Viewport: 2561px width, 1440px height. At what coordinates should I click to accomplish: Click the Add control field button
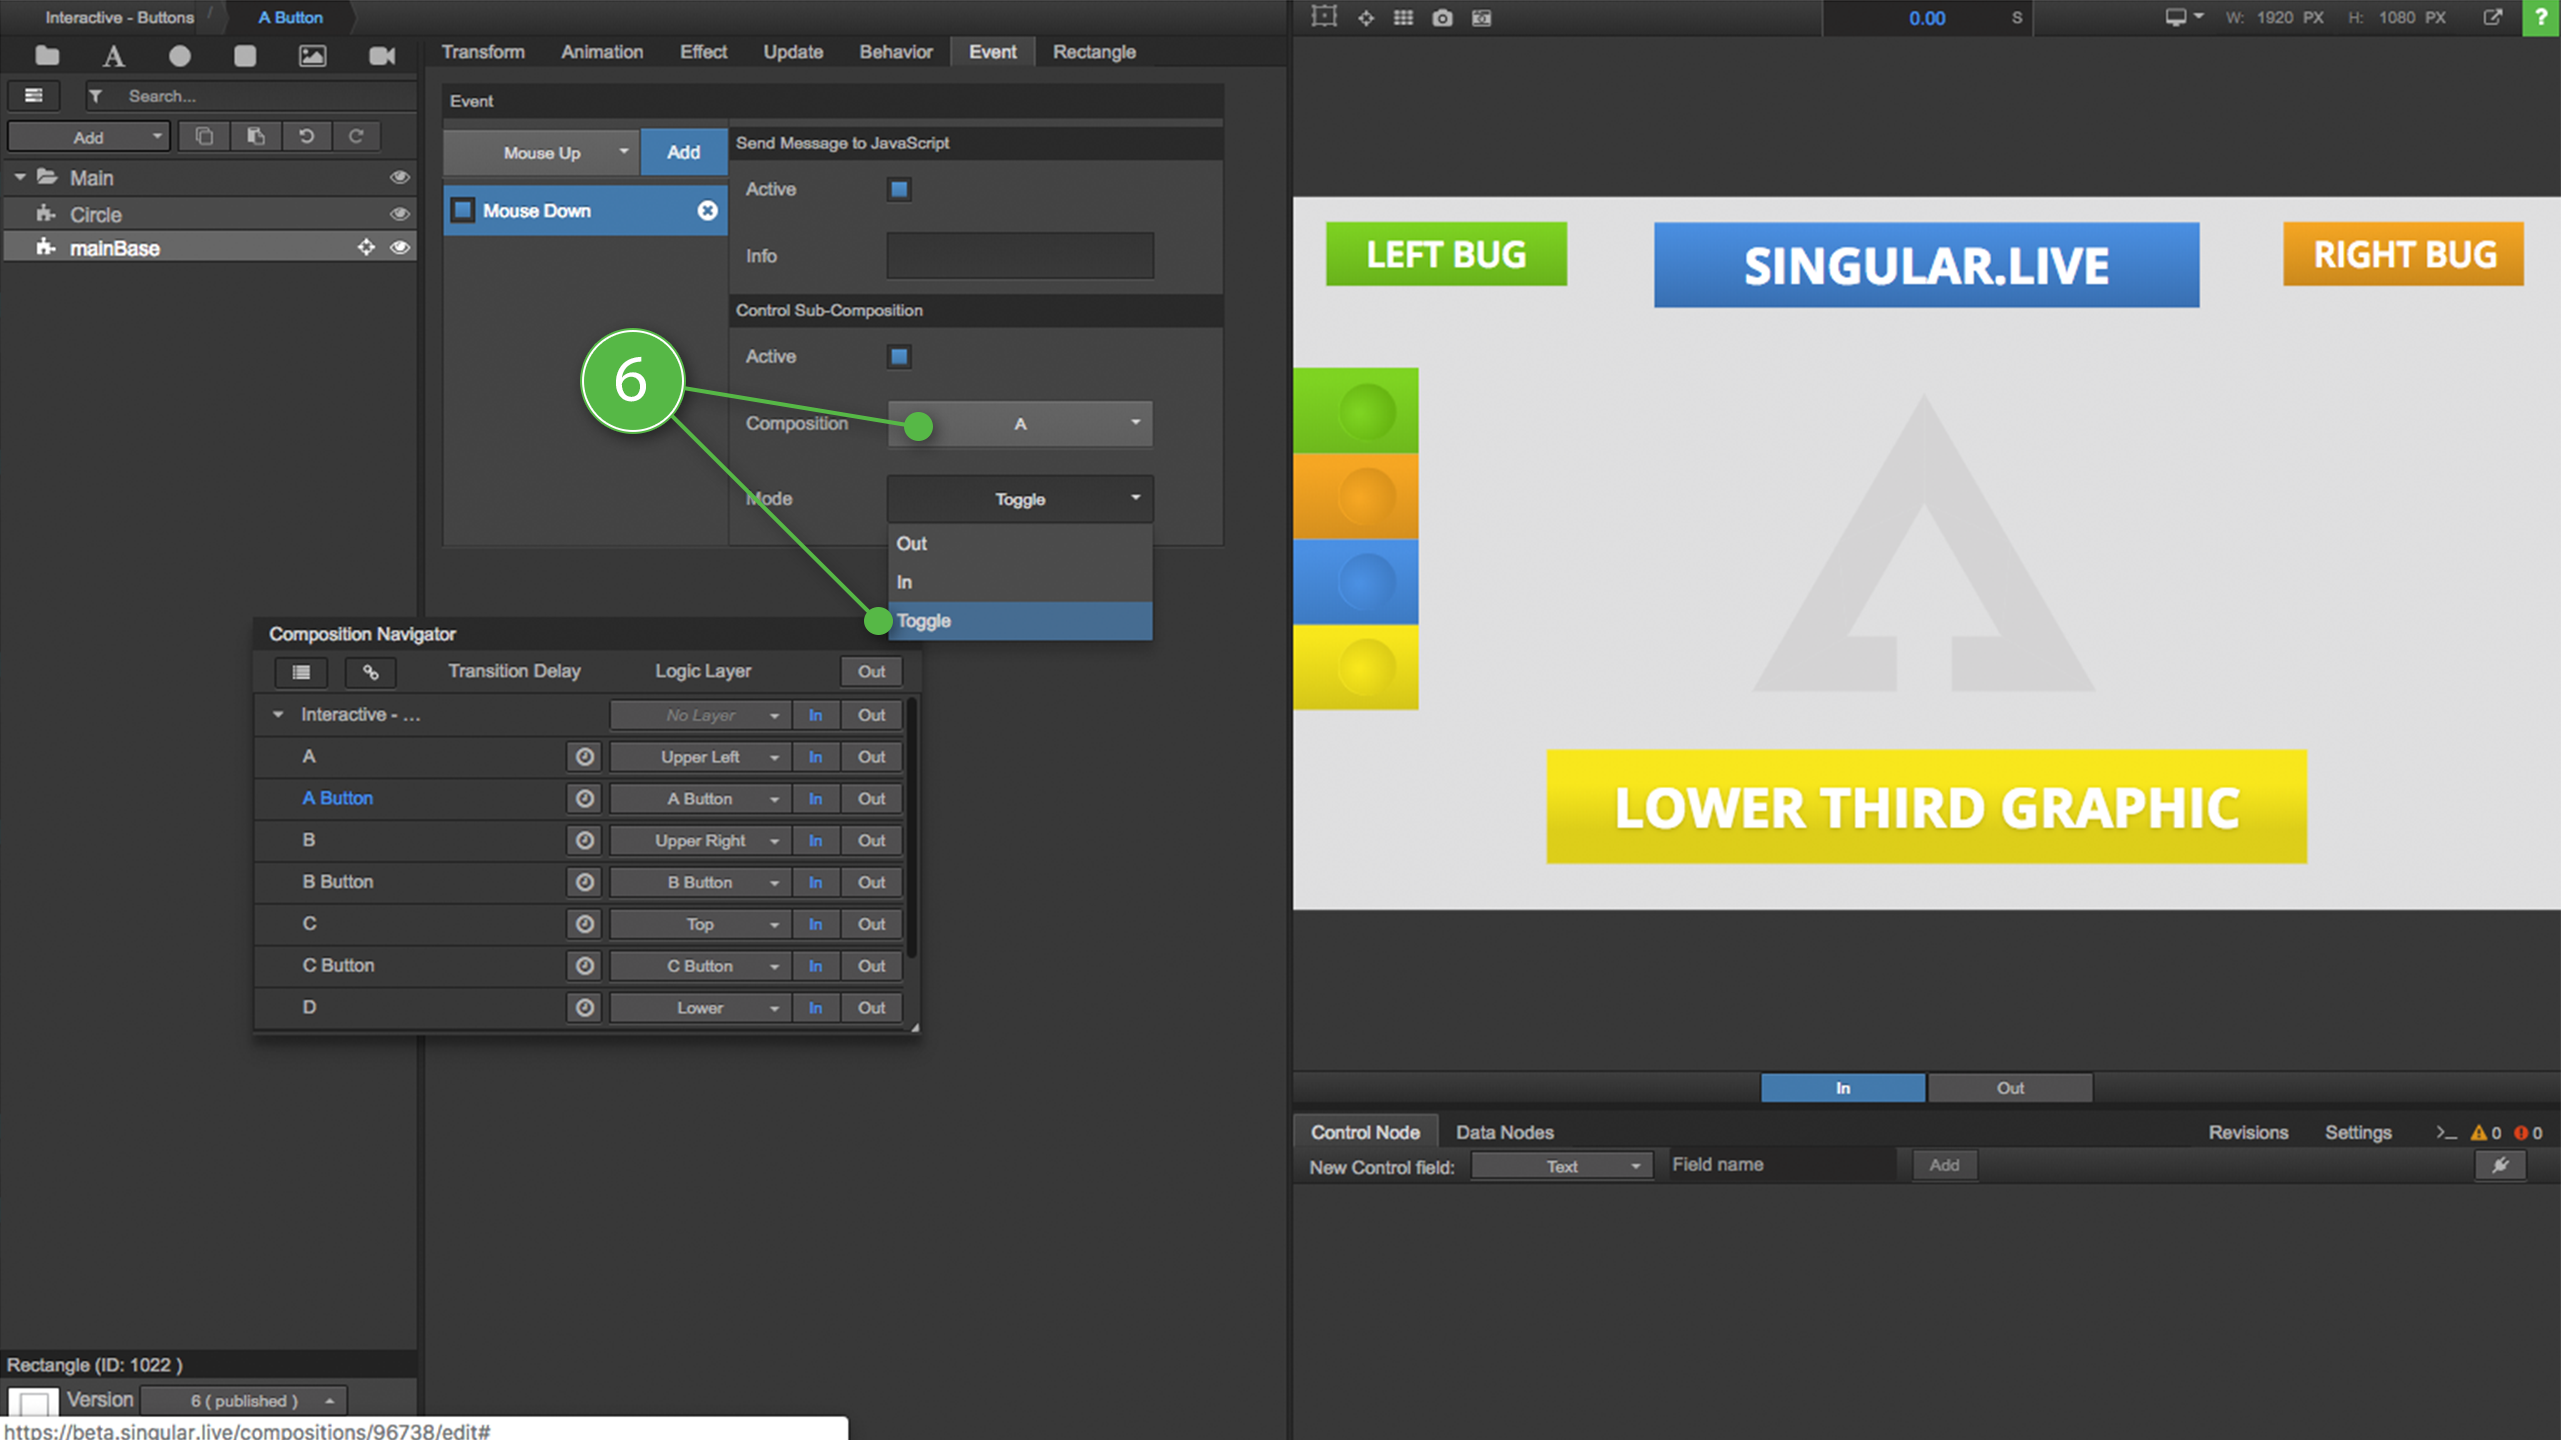tap(1944, 1165)
